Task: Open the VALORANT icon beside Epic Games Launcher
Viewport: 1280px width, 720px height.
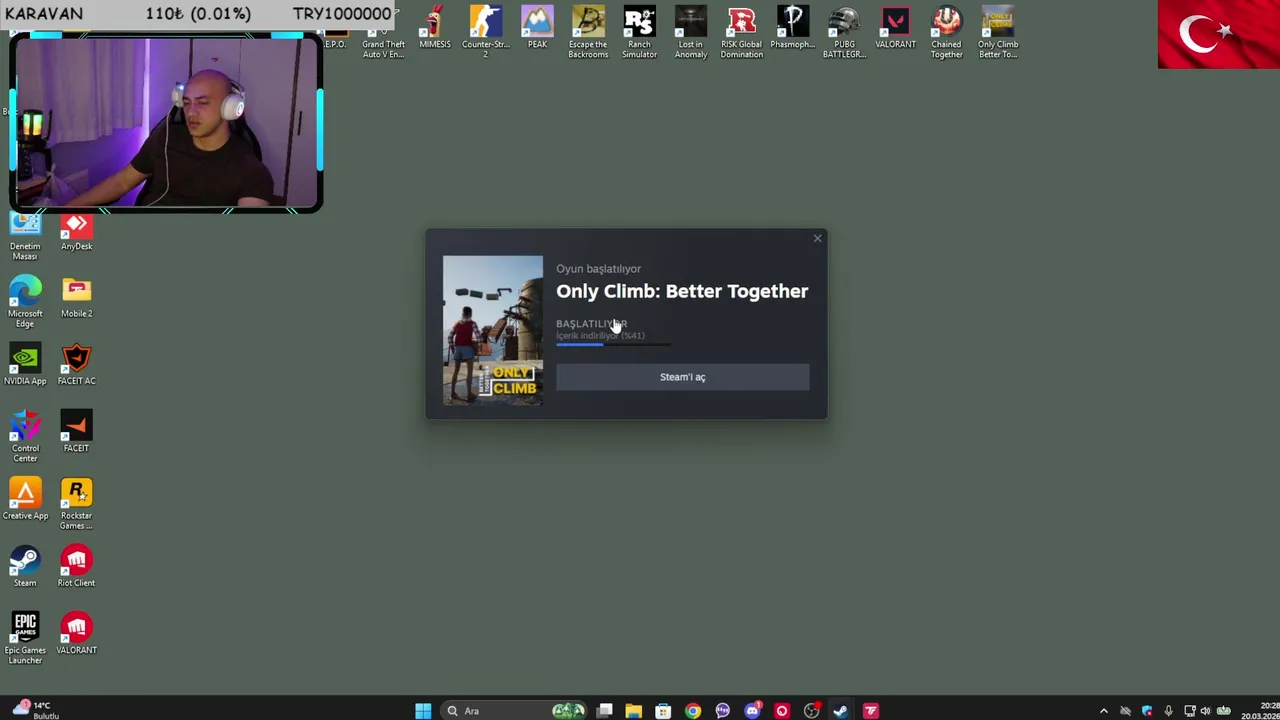Action: [76, 634]
